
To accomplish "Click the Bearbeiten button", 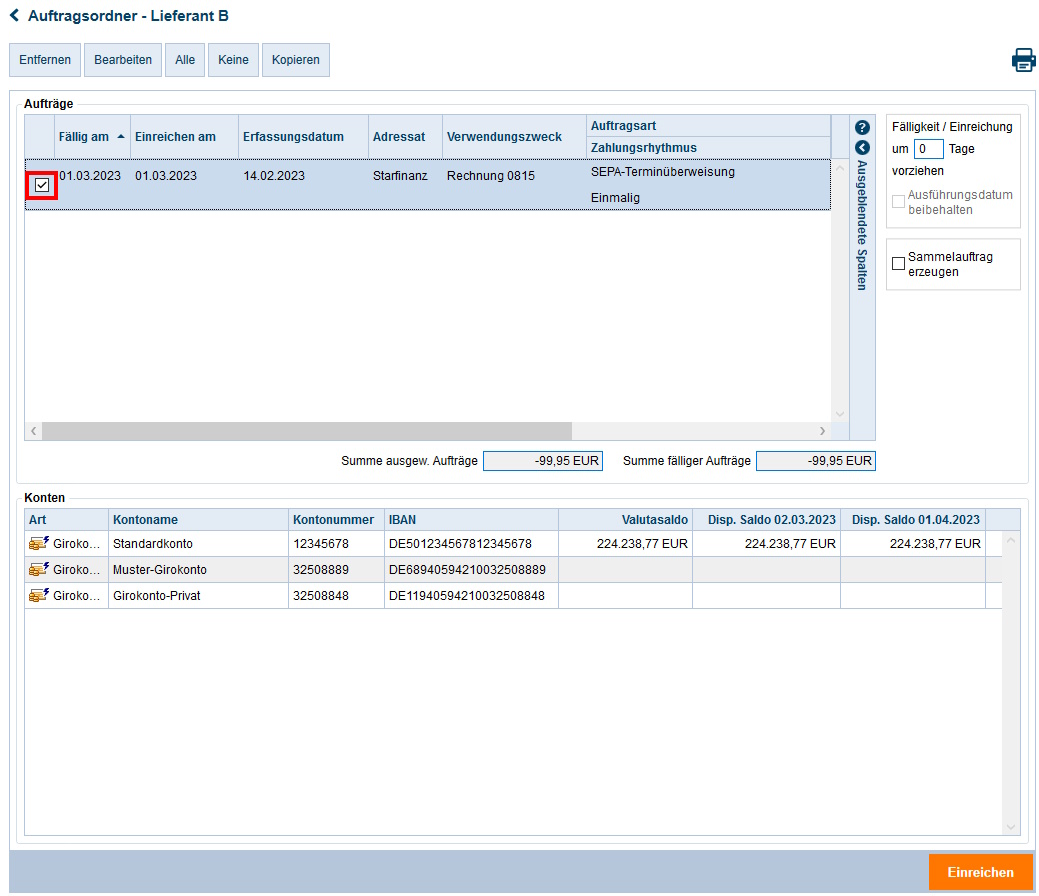I will [x=123, y=60].
